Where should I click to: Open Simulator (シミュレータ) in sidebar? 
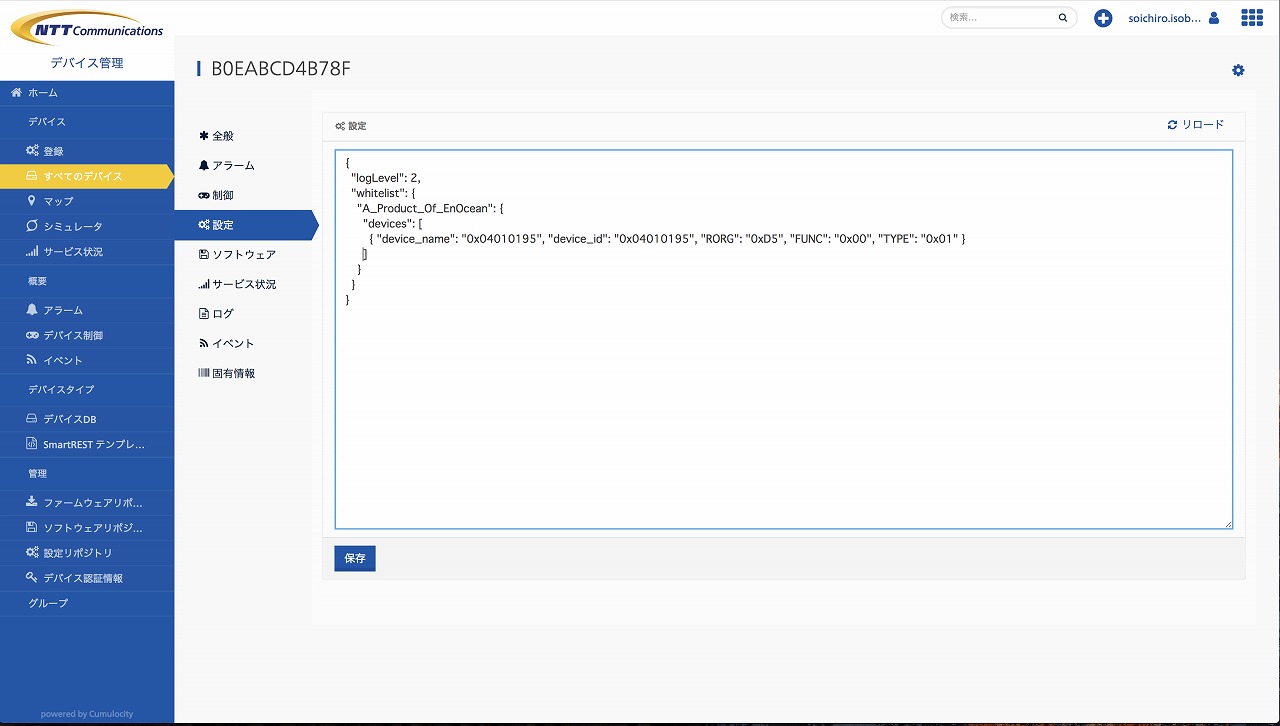tap(87, 226)
